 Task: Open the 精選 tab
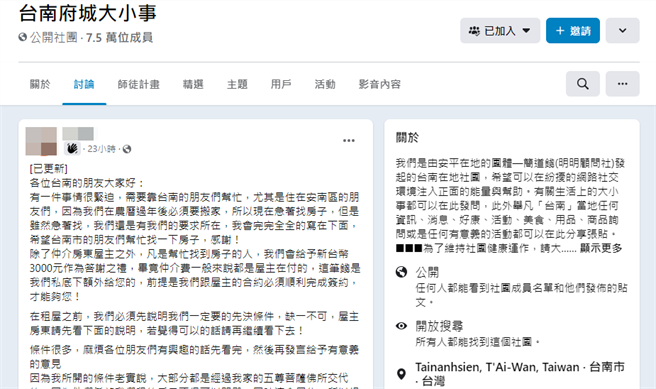click(x=193, y=84)
